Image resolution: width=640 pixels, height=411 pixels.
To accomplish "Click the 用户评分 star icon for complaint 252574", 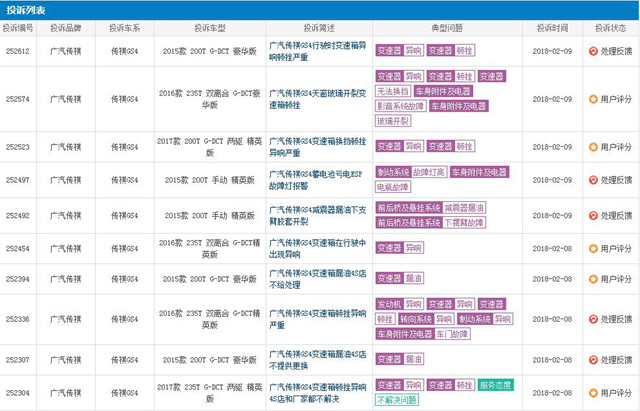I will pyautogui.click(x=593, y=99).
